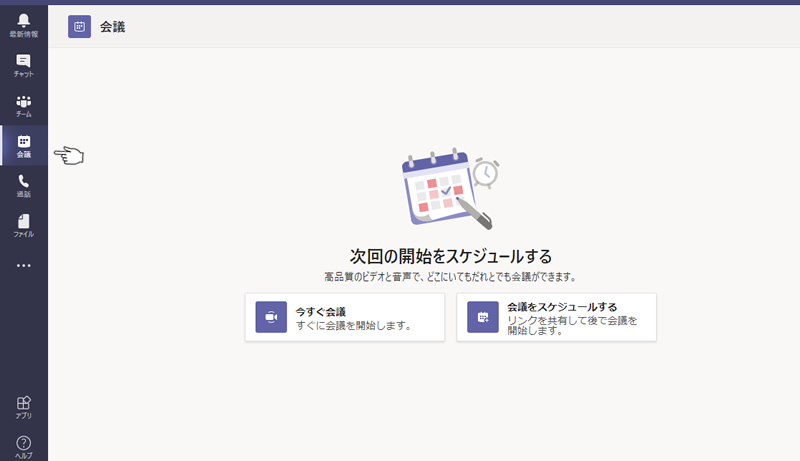Select the 会議 calendar sidebar item
Image resolution: width=800 pixels, height=461 pixels.
23,145
